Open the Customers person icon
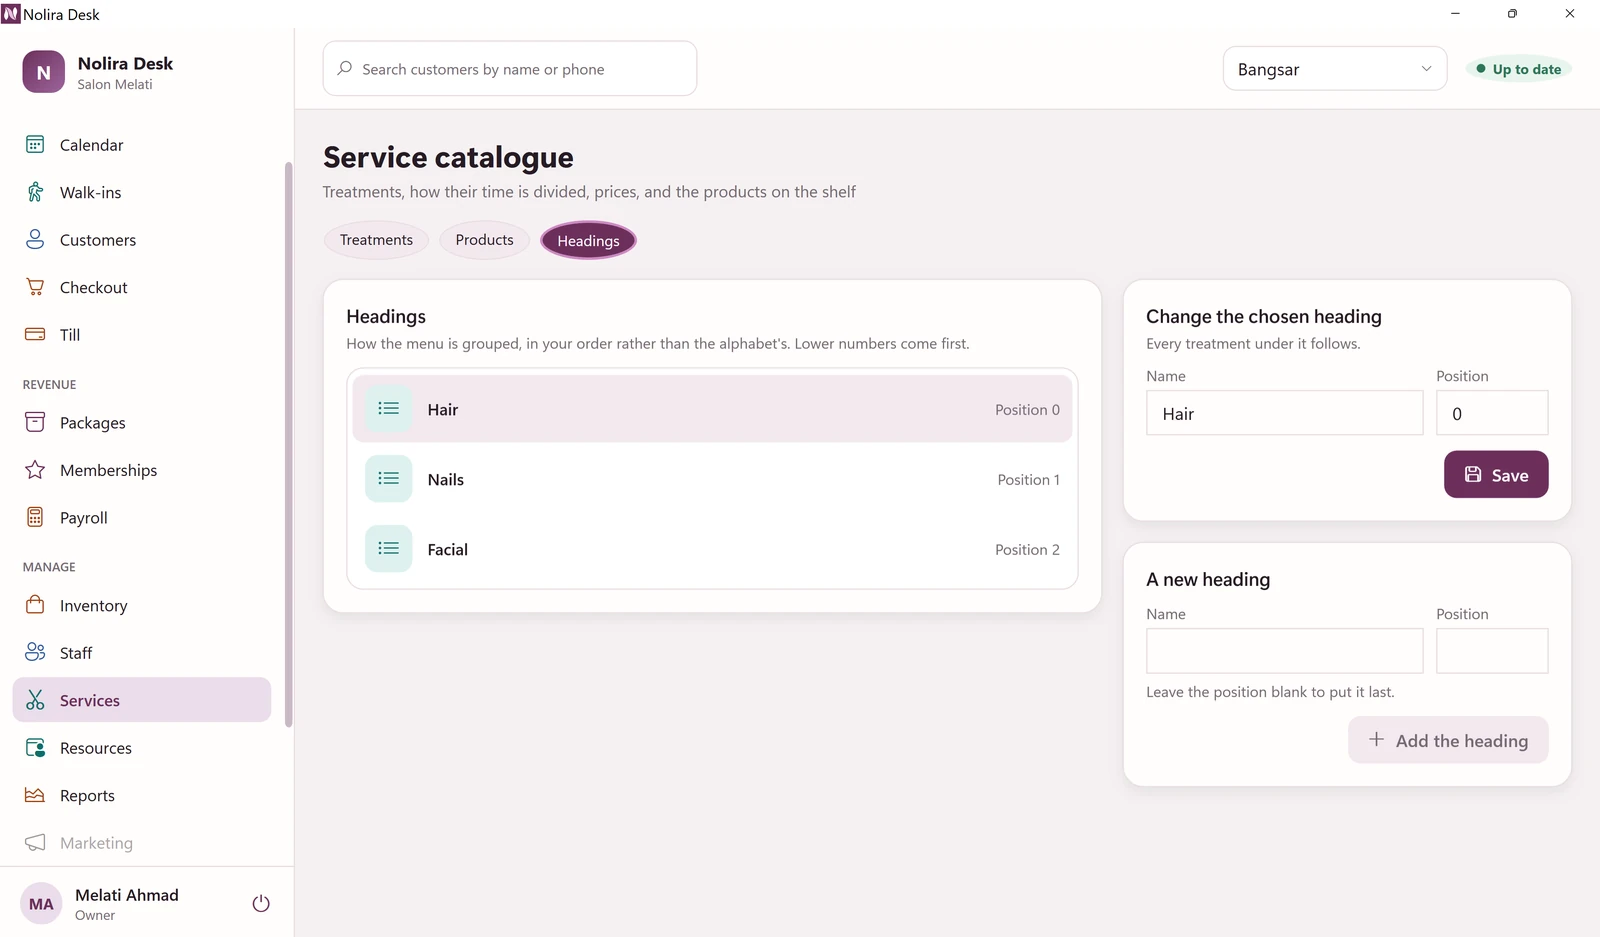The width and height of the screenshot is (1600, 937). point(35,240)
